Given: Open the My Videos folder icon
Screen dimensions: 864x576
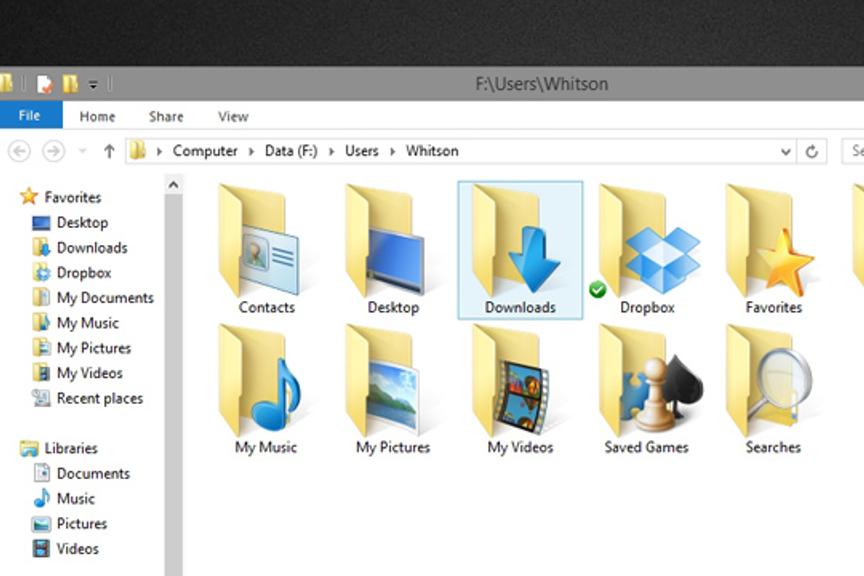Looking at the screenshot, I should click(x=520, y=387).
